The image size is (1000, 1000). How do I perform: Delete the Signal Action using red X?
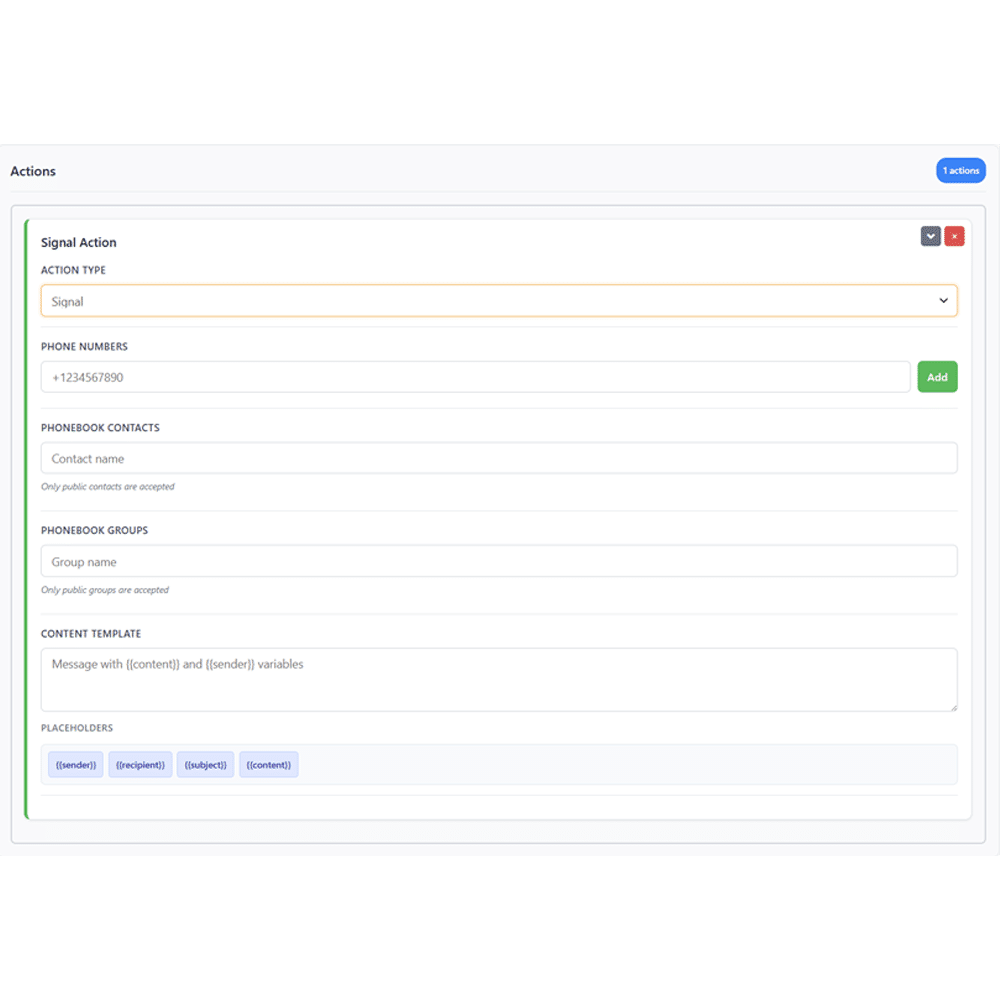(953, 236)
